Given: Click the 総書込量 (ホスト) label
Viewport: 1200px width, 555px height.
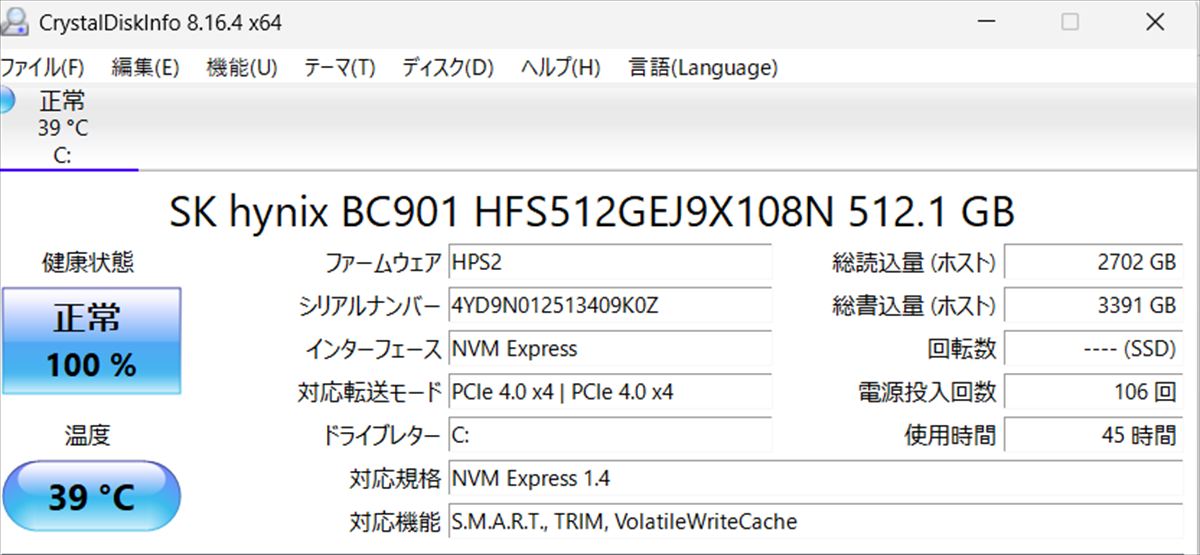Looking at the screenshot, I should [x=914, y=306].
